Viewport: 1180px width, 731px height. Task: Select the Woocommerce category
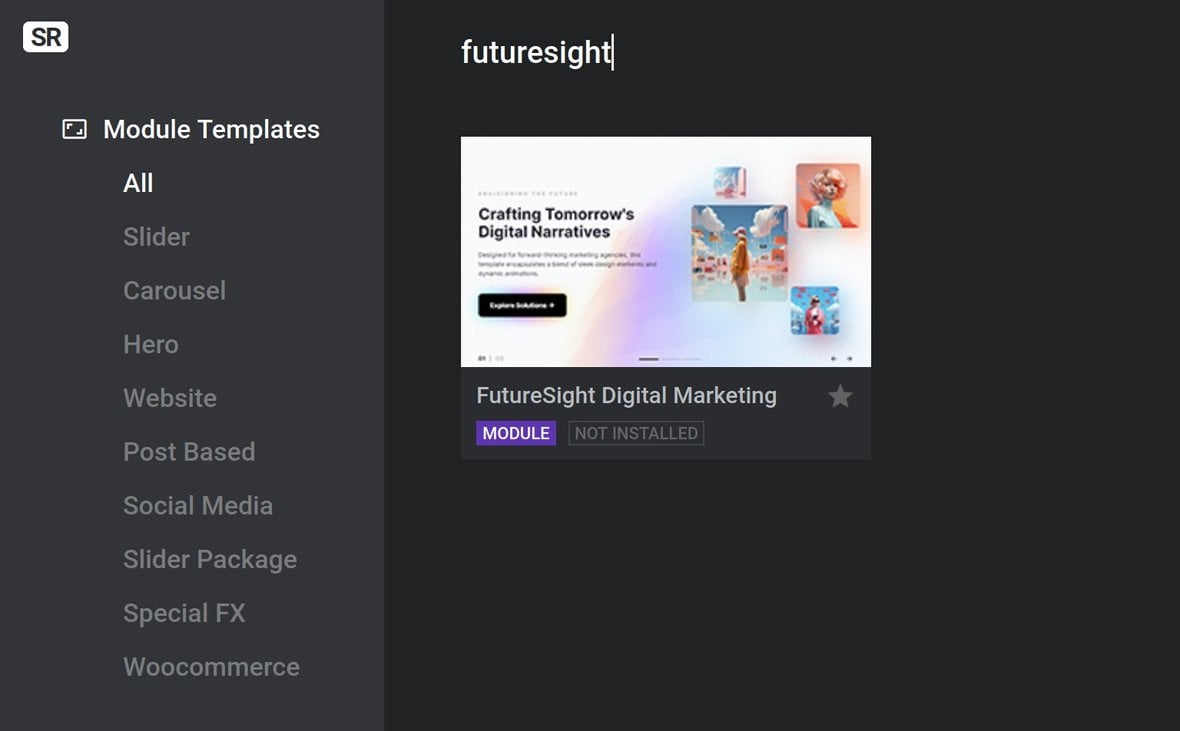pyautogui.click(x=211, y=667)
